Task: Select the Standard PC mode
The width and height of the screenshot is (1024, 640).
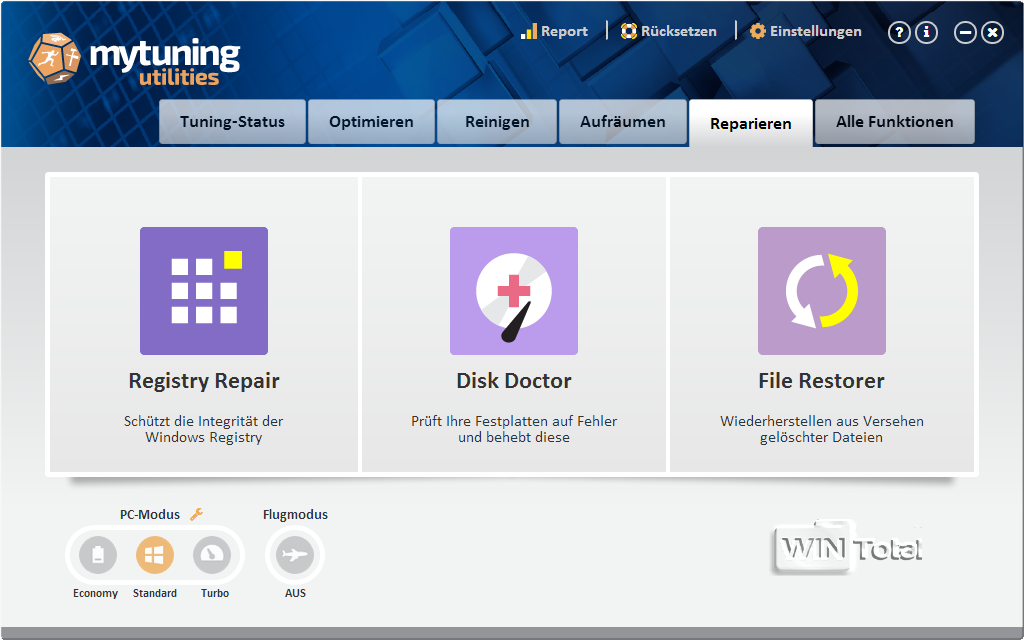Action: tap(155, 555)
